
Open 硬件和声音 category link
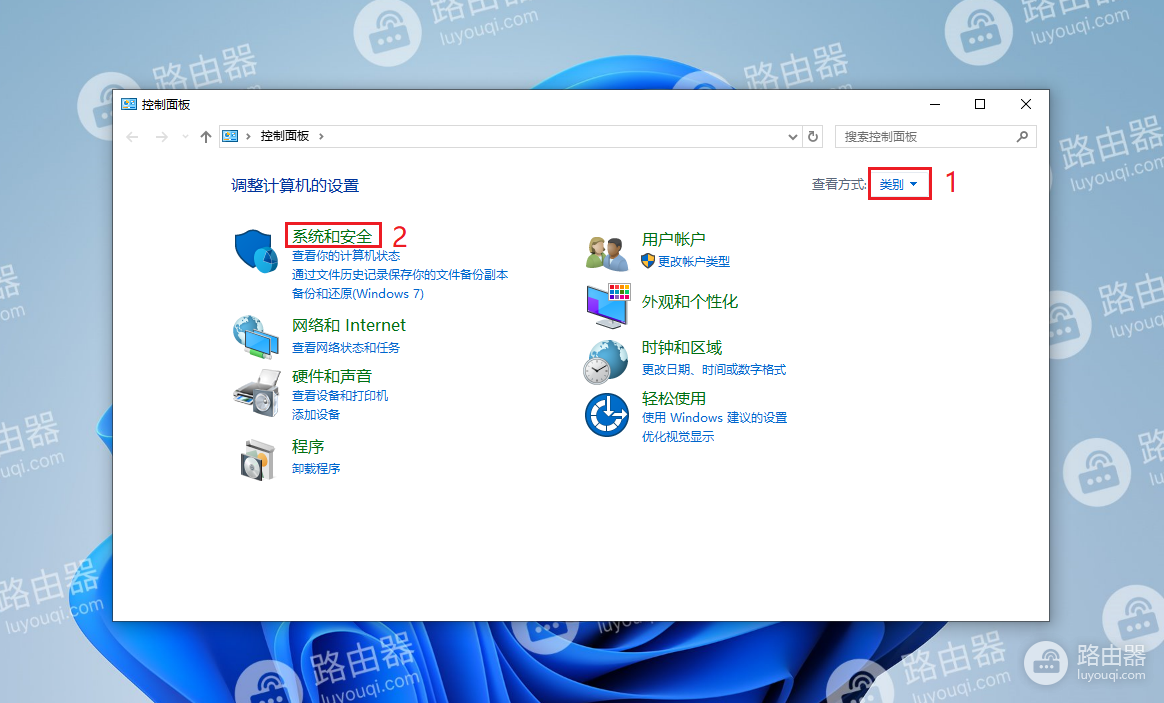tap(332, 376)
